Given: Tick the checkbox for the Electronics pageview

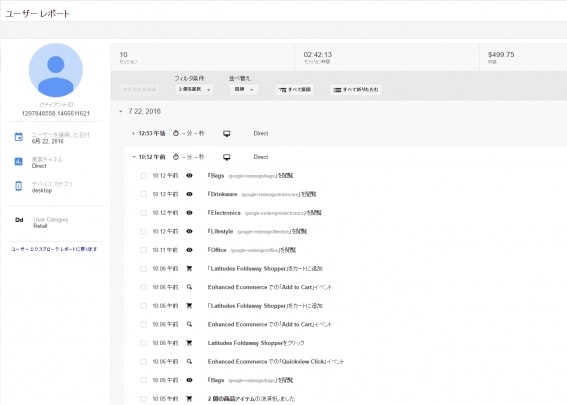Looking at the screenshot, I should pos(143,213).
